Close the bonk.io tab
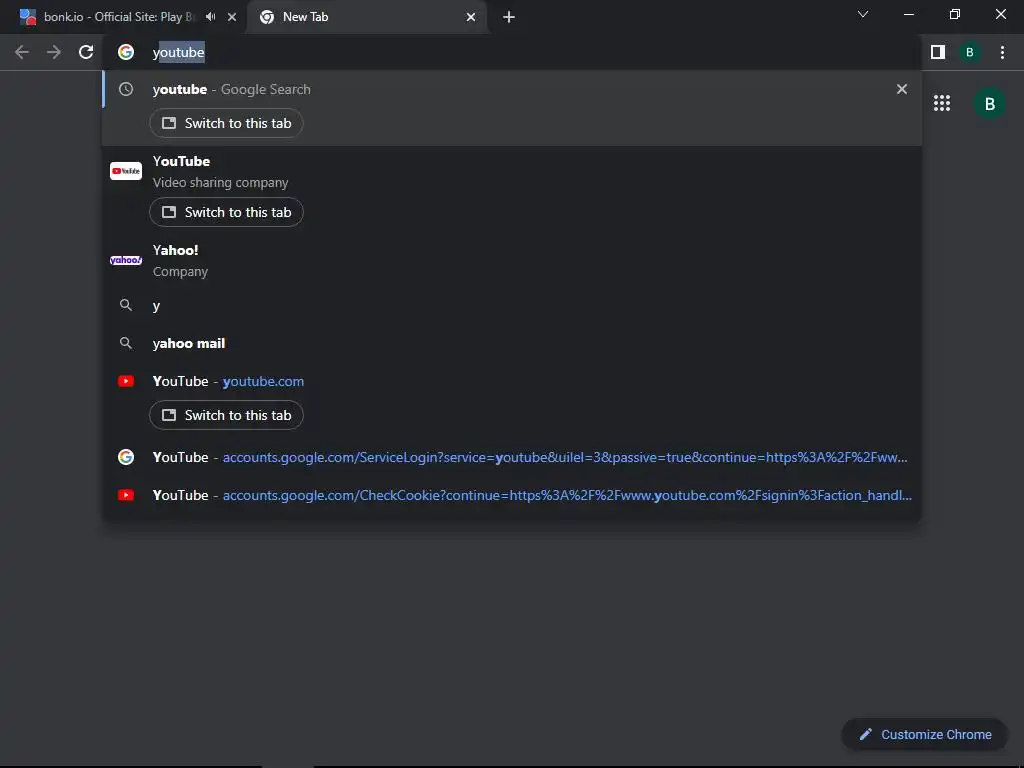The image size is (1024, 768). pos(232,17)
